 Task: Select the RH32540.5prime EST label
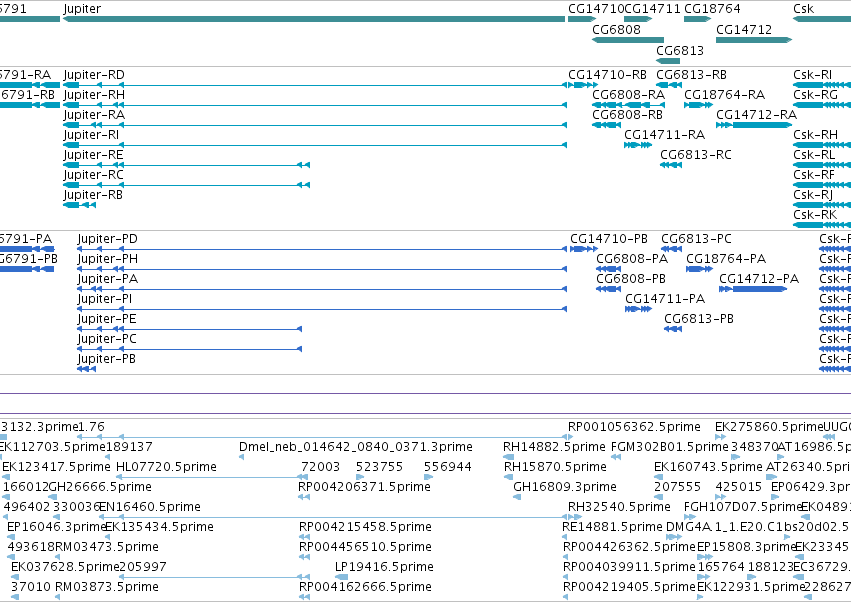[619, 508]
